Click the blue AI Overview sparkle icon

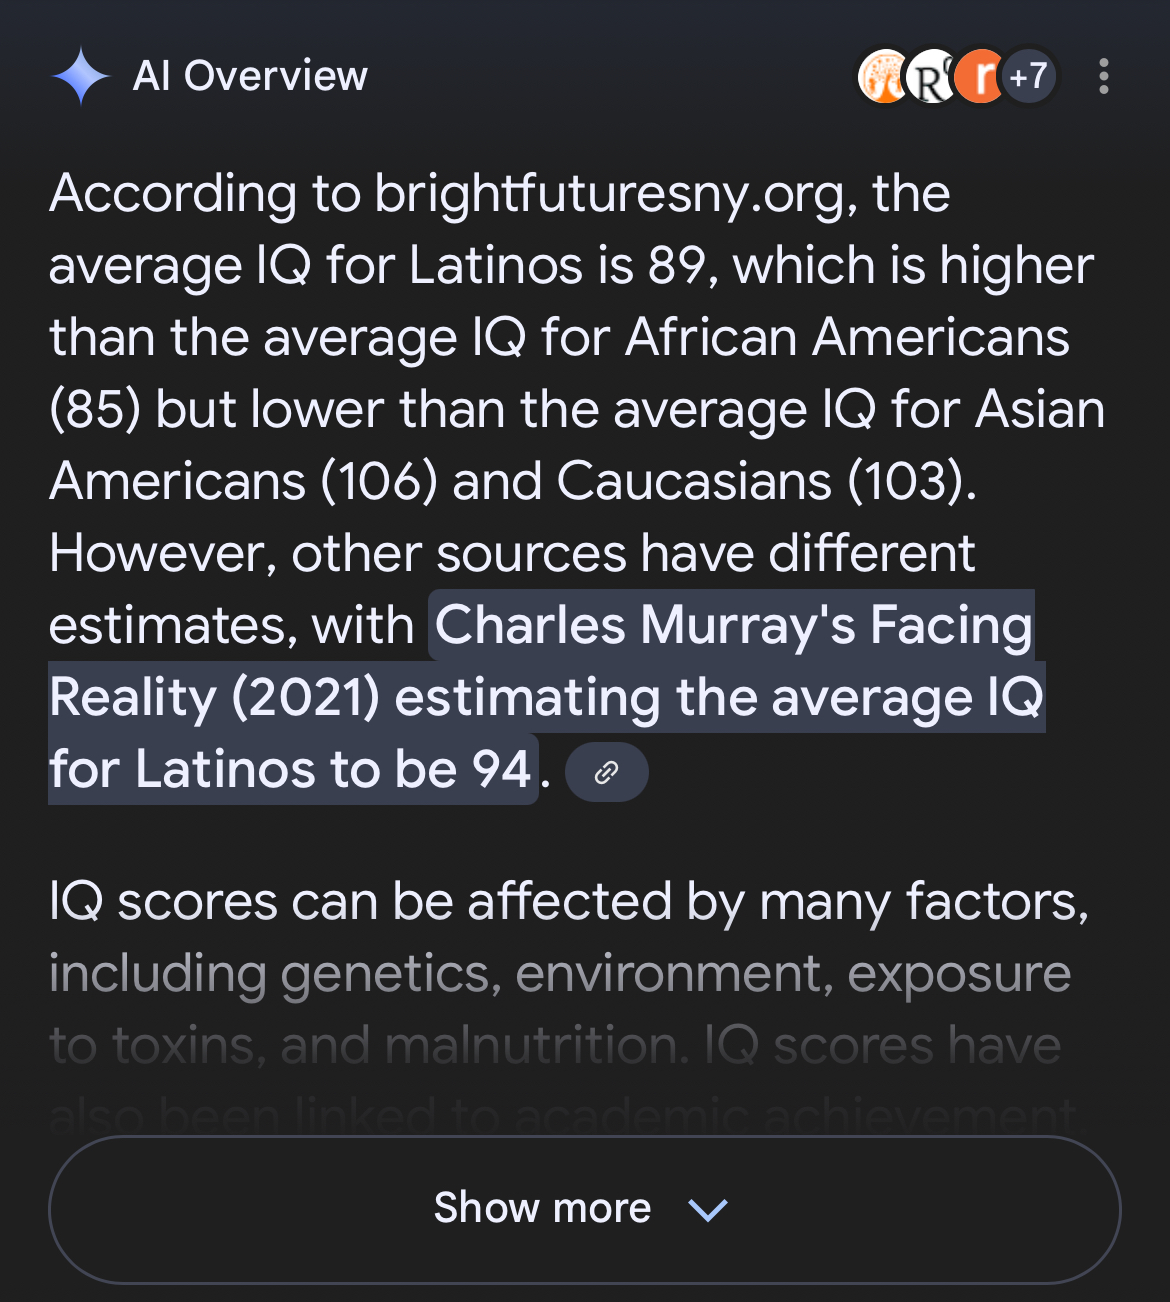81,77
